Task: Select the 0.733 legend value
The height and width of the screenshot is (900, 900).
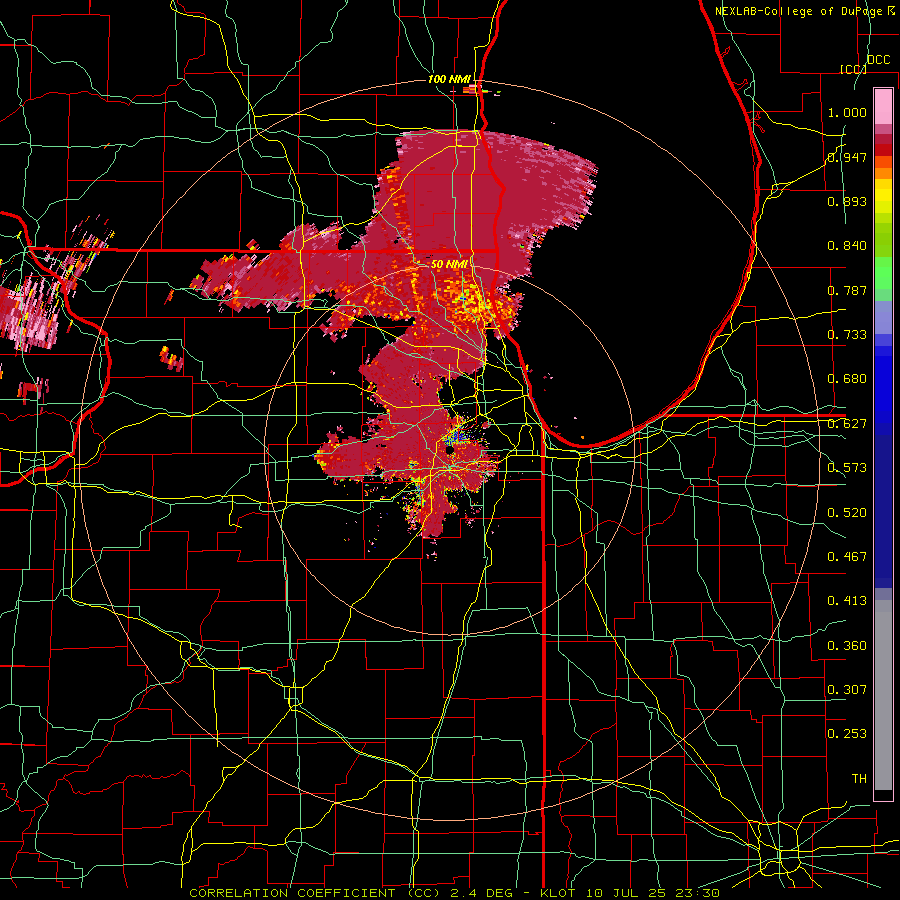Action: pyautogui.click(x=847, y=335)
